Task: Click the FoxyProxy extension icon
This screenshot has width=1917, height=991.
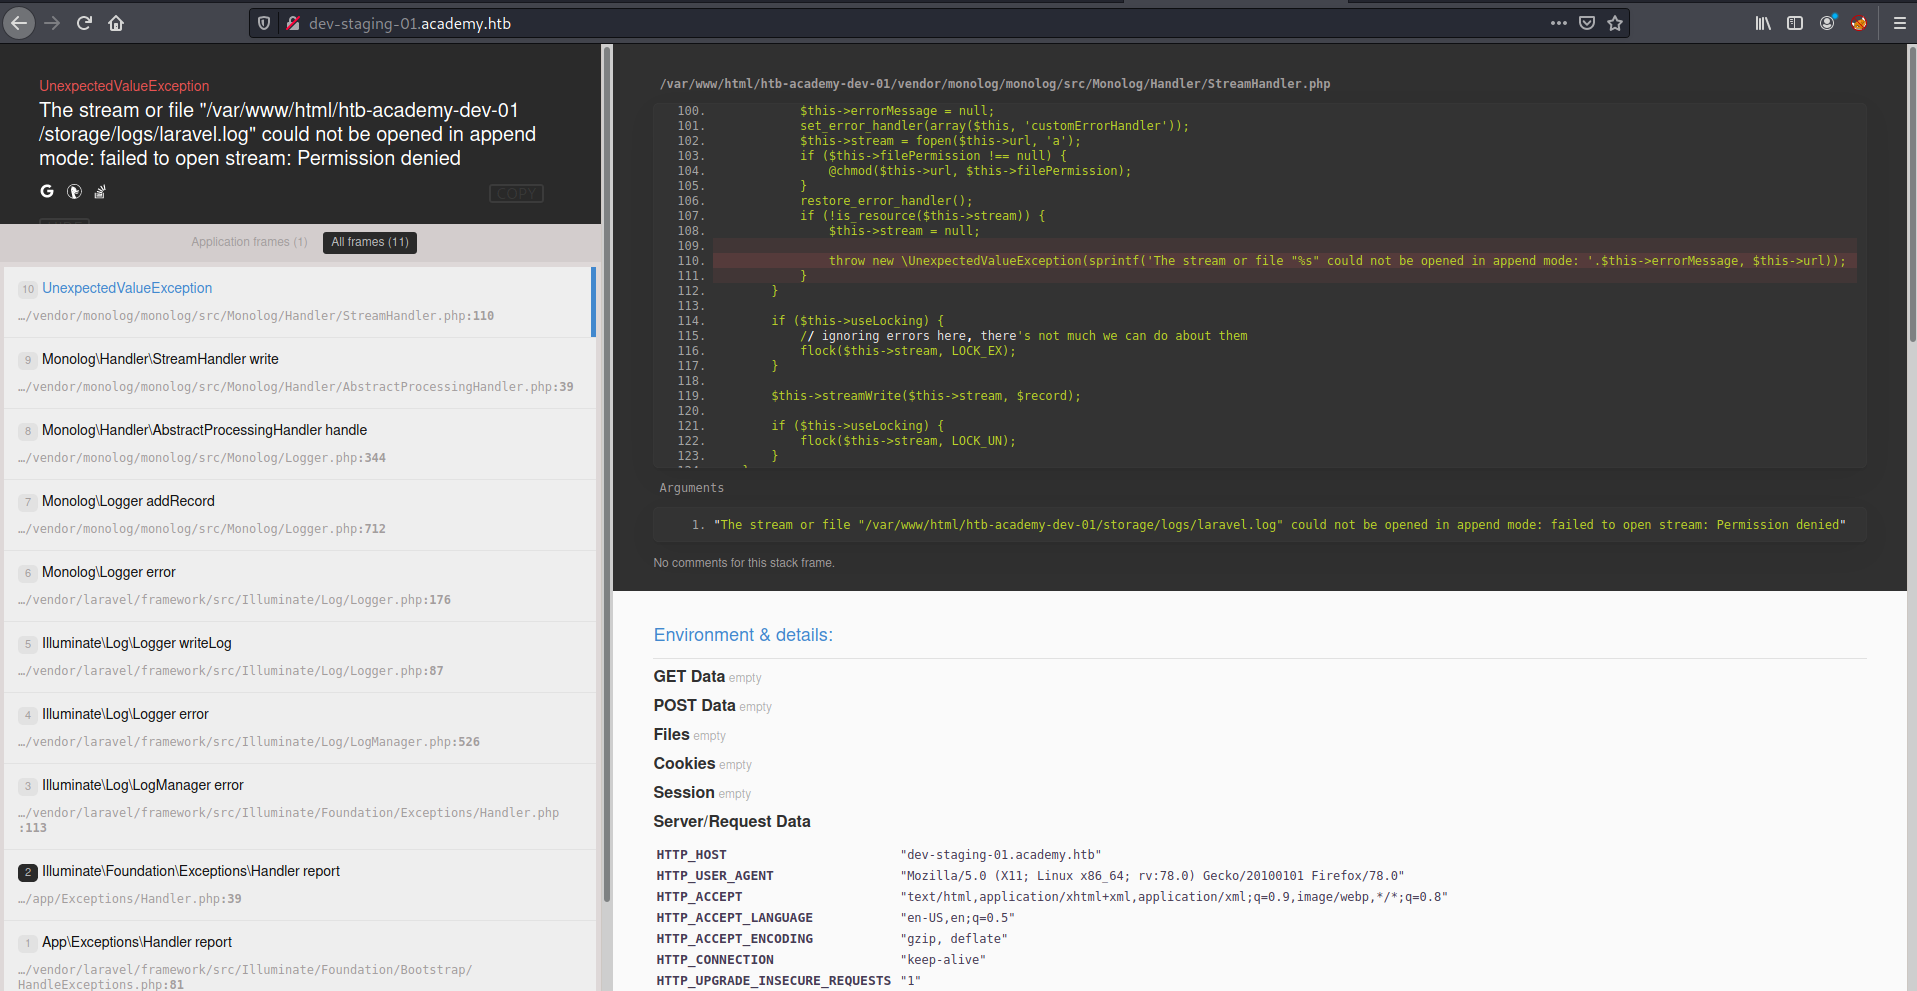Action: point(1858,23)
